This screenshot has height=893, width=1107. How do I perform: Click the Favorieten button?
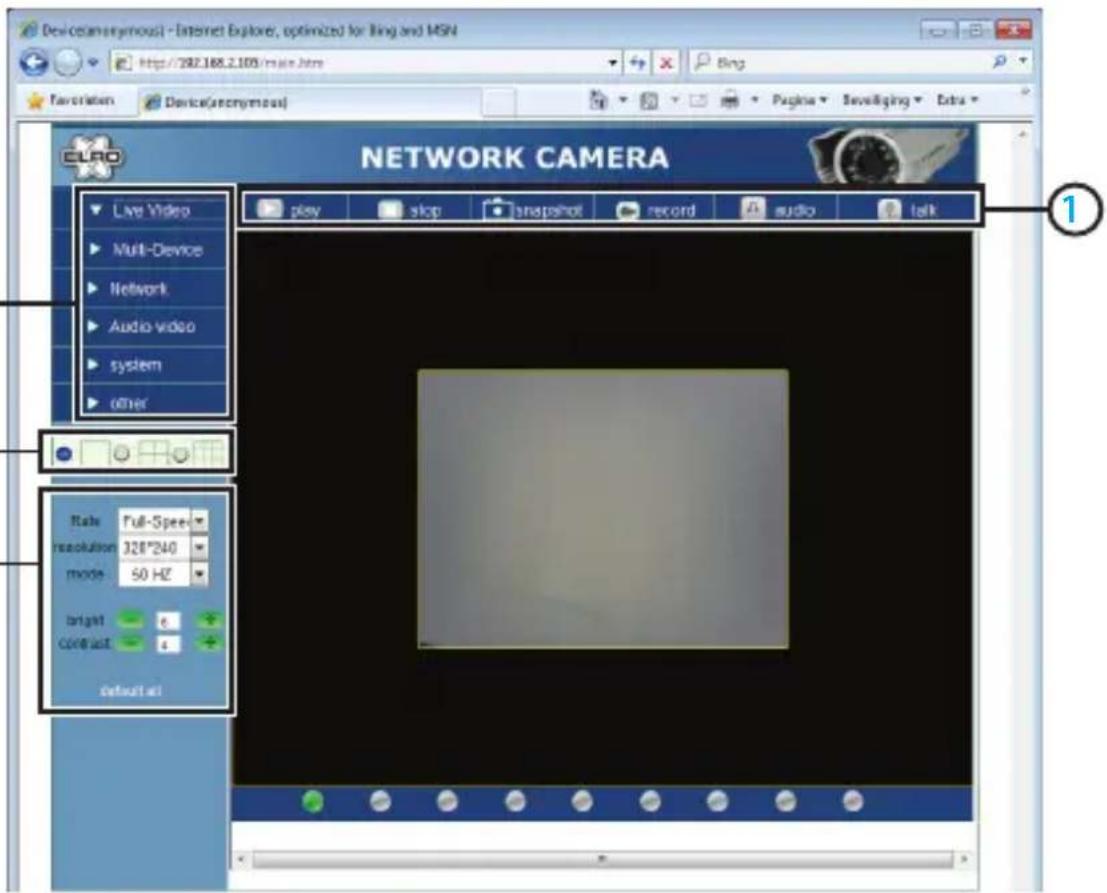(x=70, y=101)
